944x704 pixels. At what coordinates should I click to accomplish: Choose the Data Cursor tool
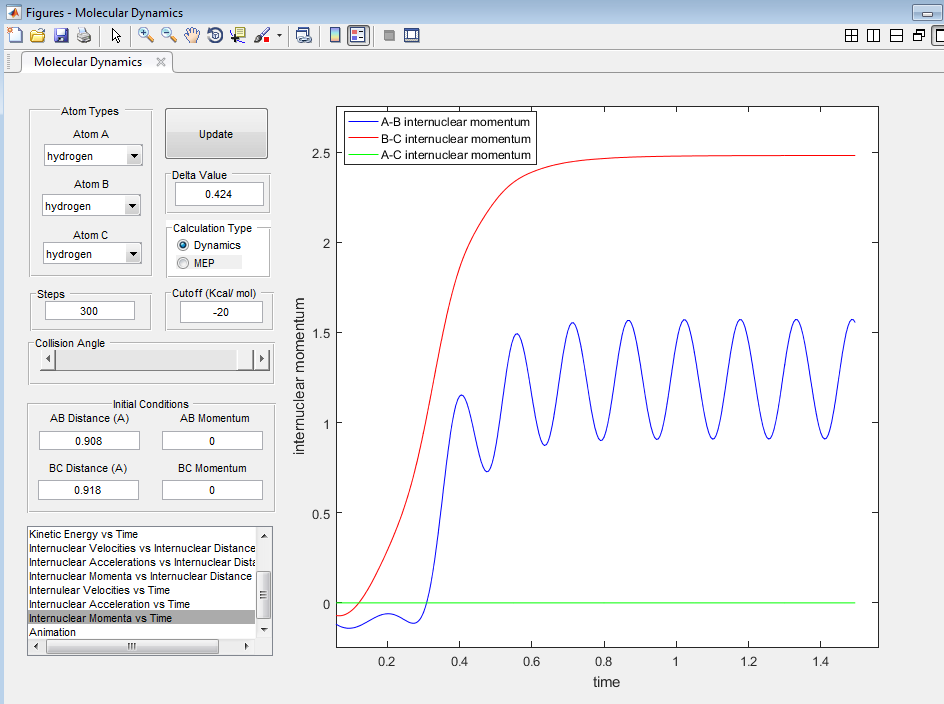(237, 35)
